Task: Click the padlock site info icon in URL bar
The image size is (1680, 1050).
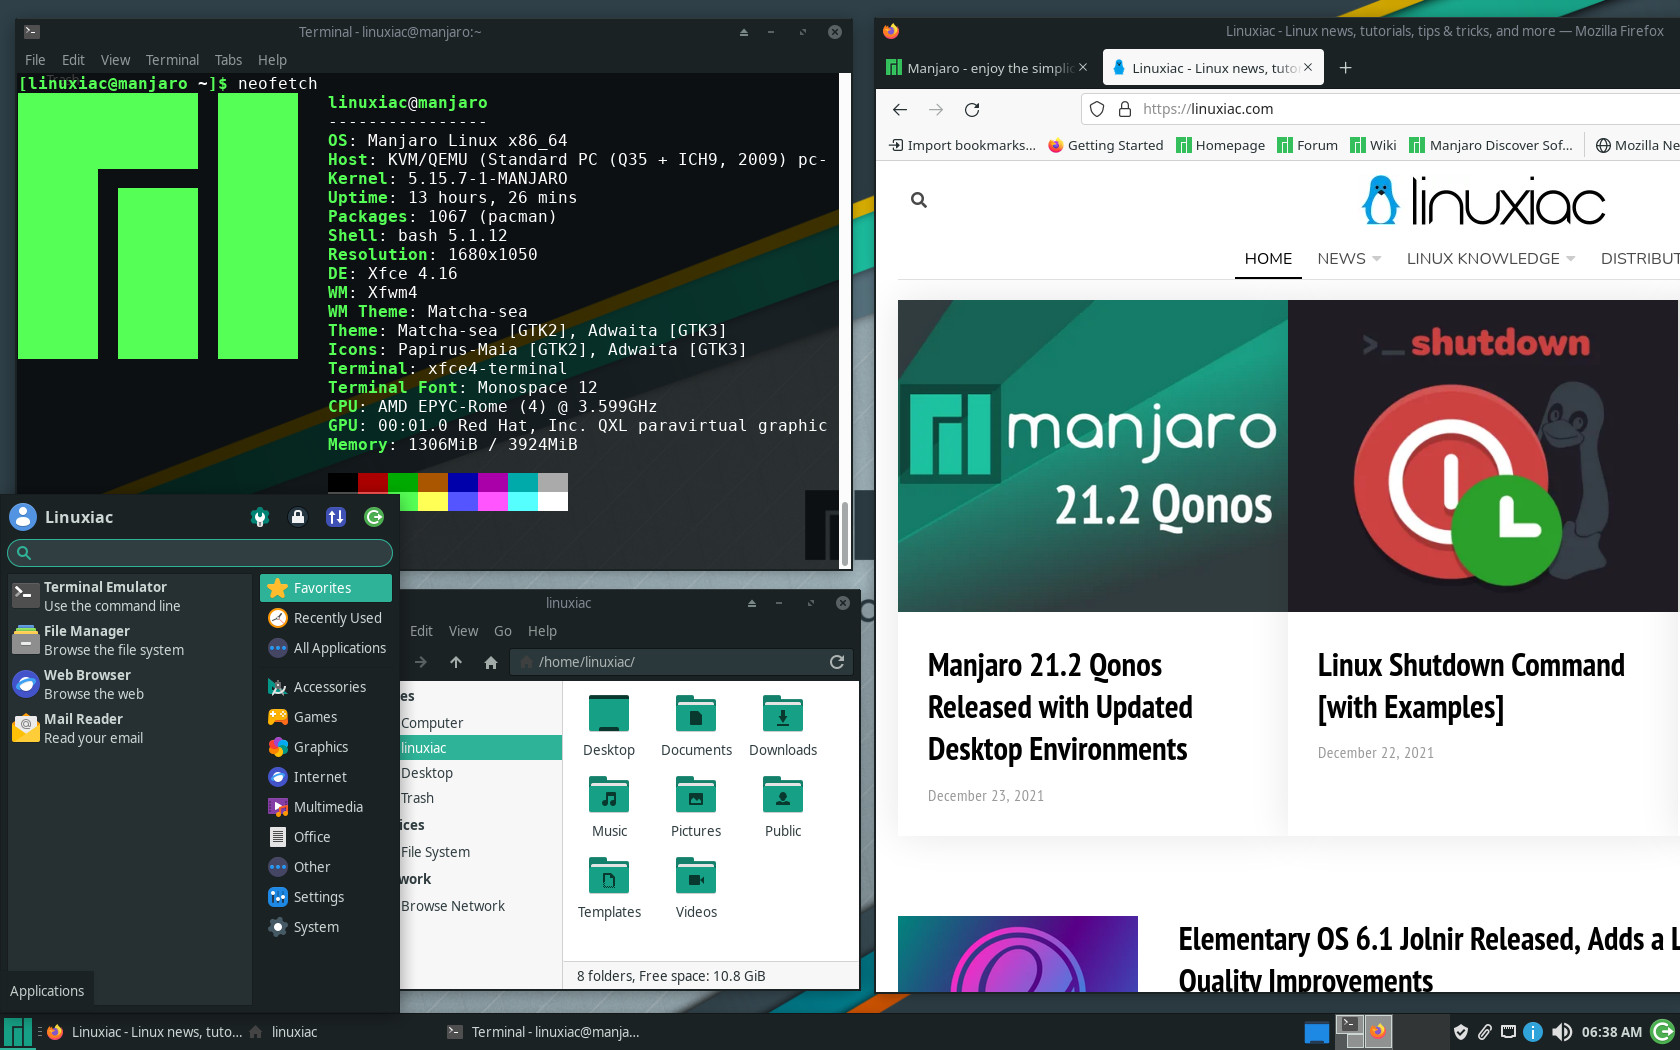Action: click(1125, 109)
